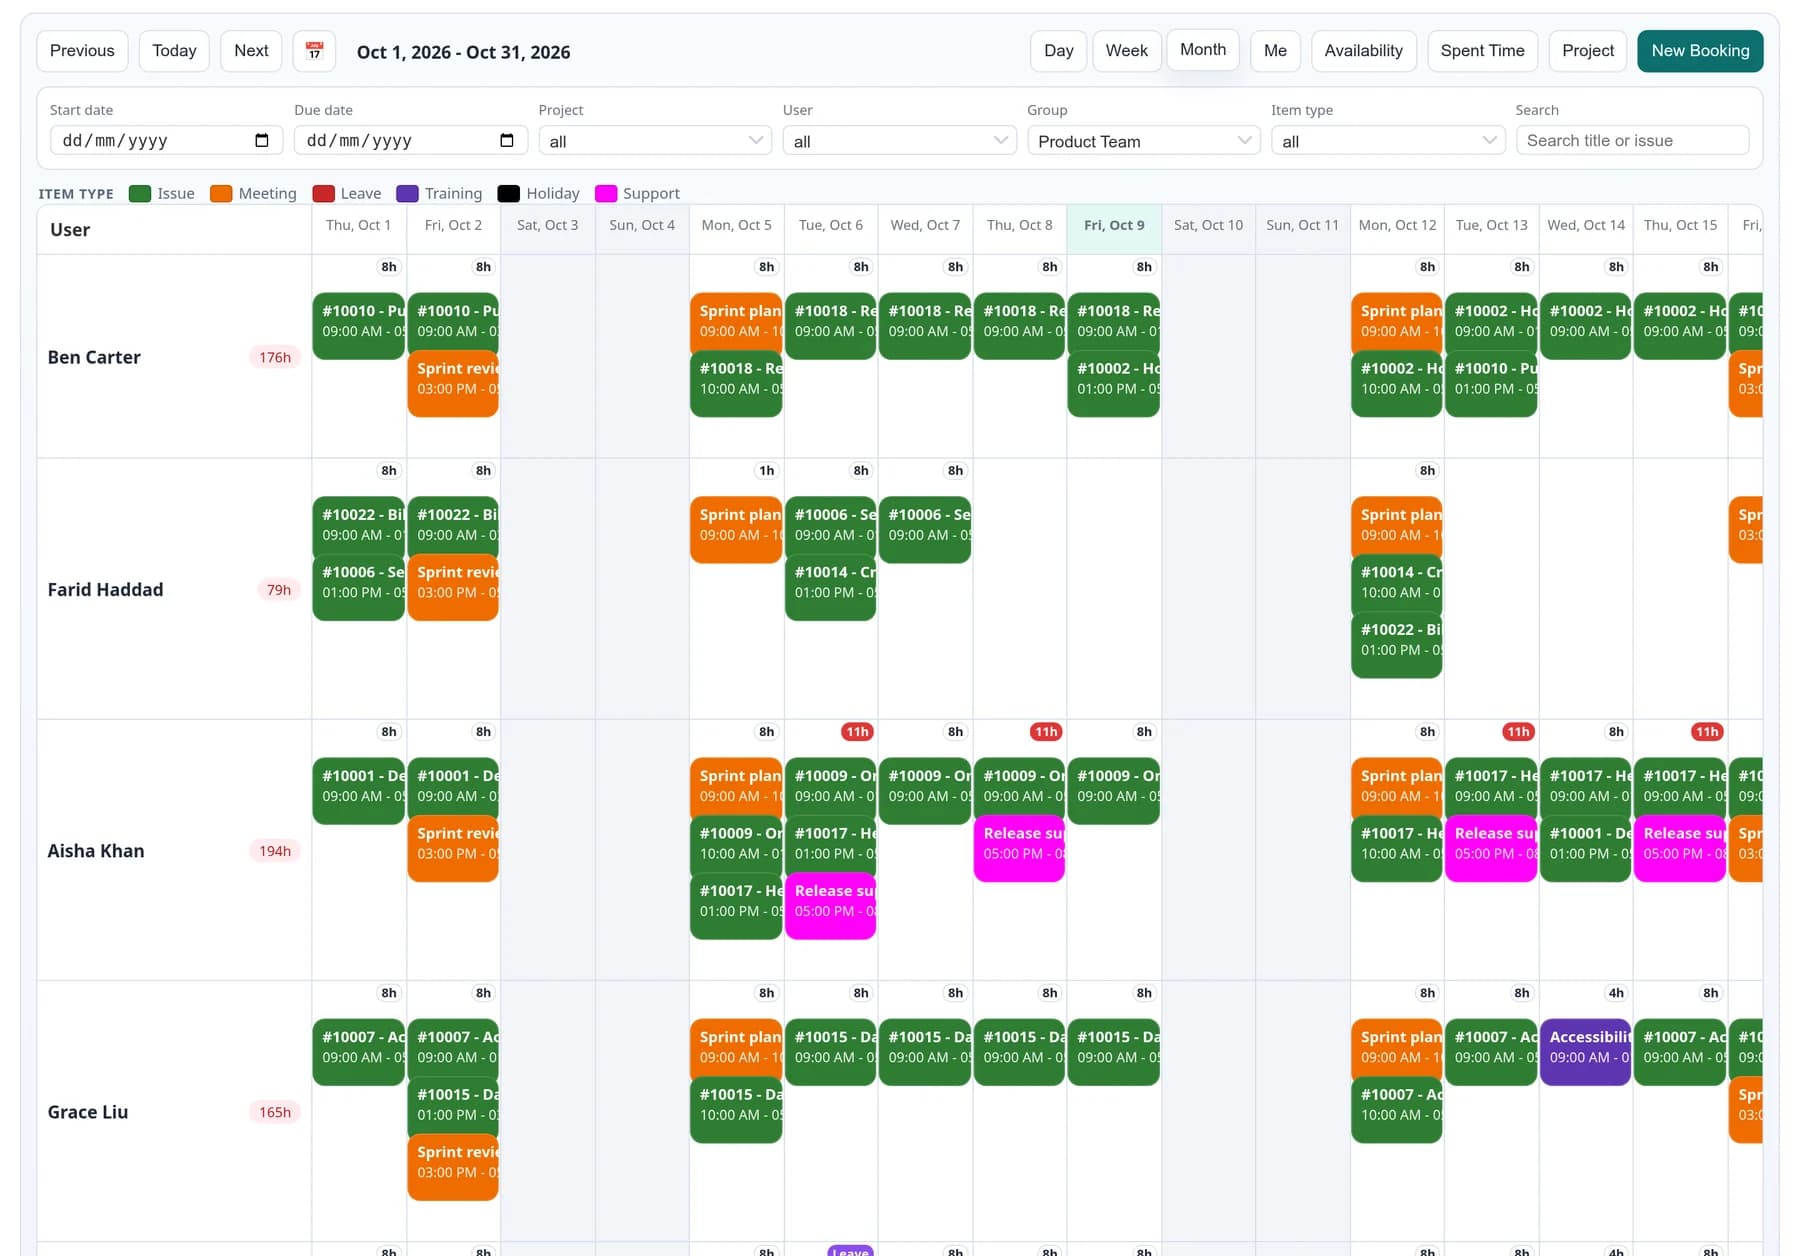The image size is (1800, 1256).
Task: Open the calendar date picker icon
Action: click(314, 51)
